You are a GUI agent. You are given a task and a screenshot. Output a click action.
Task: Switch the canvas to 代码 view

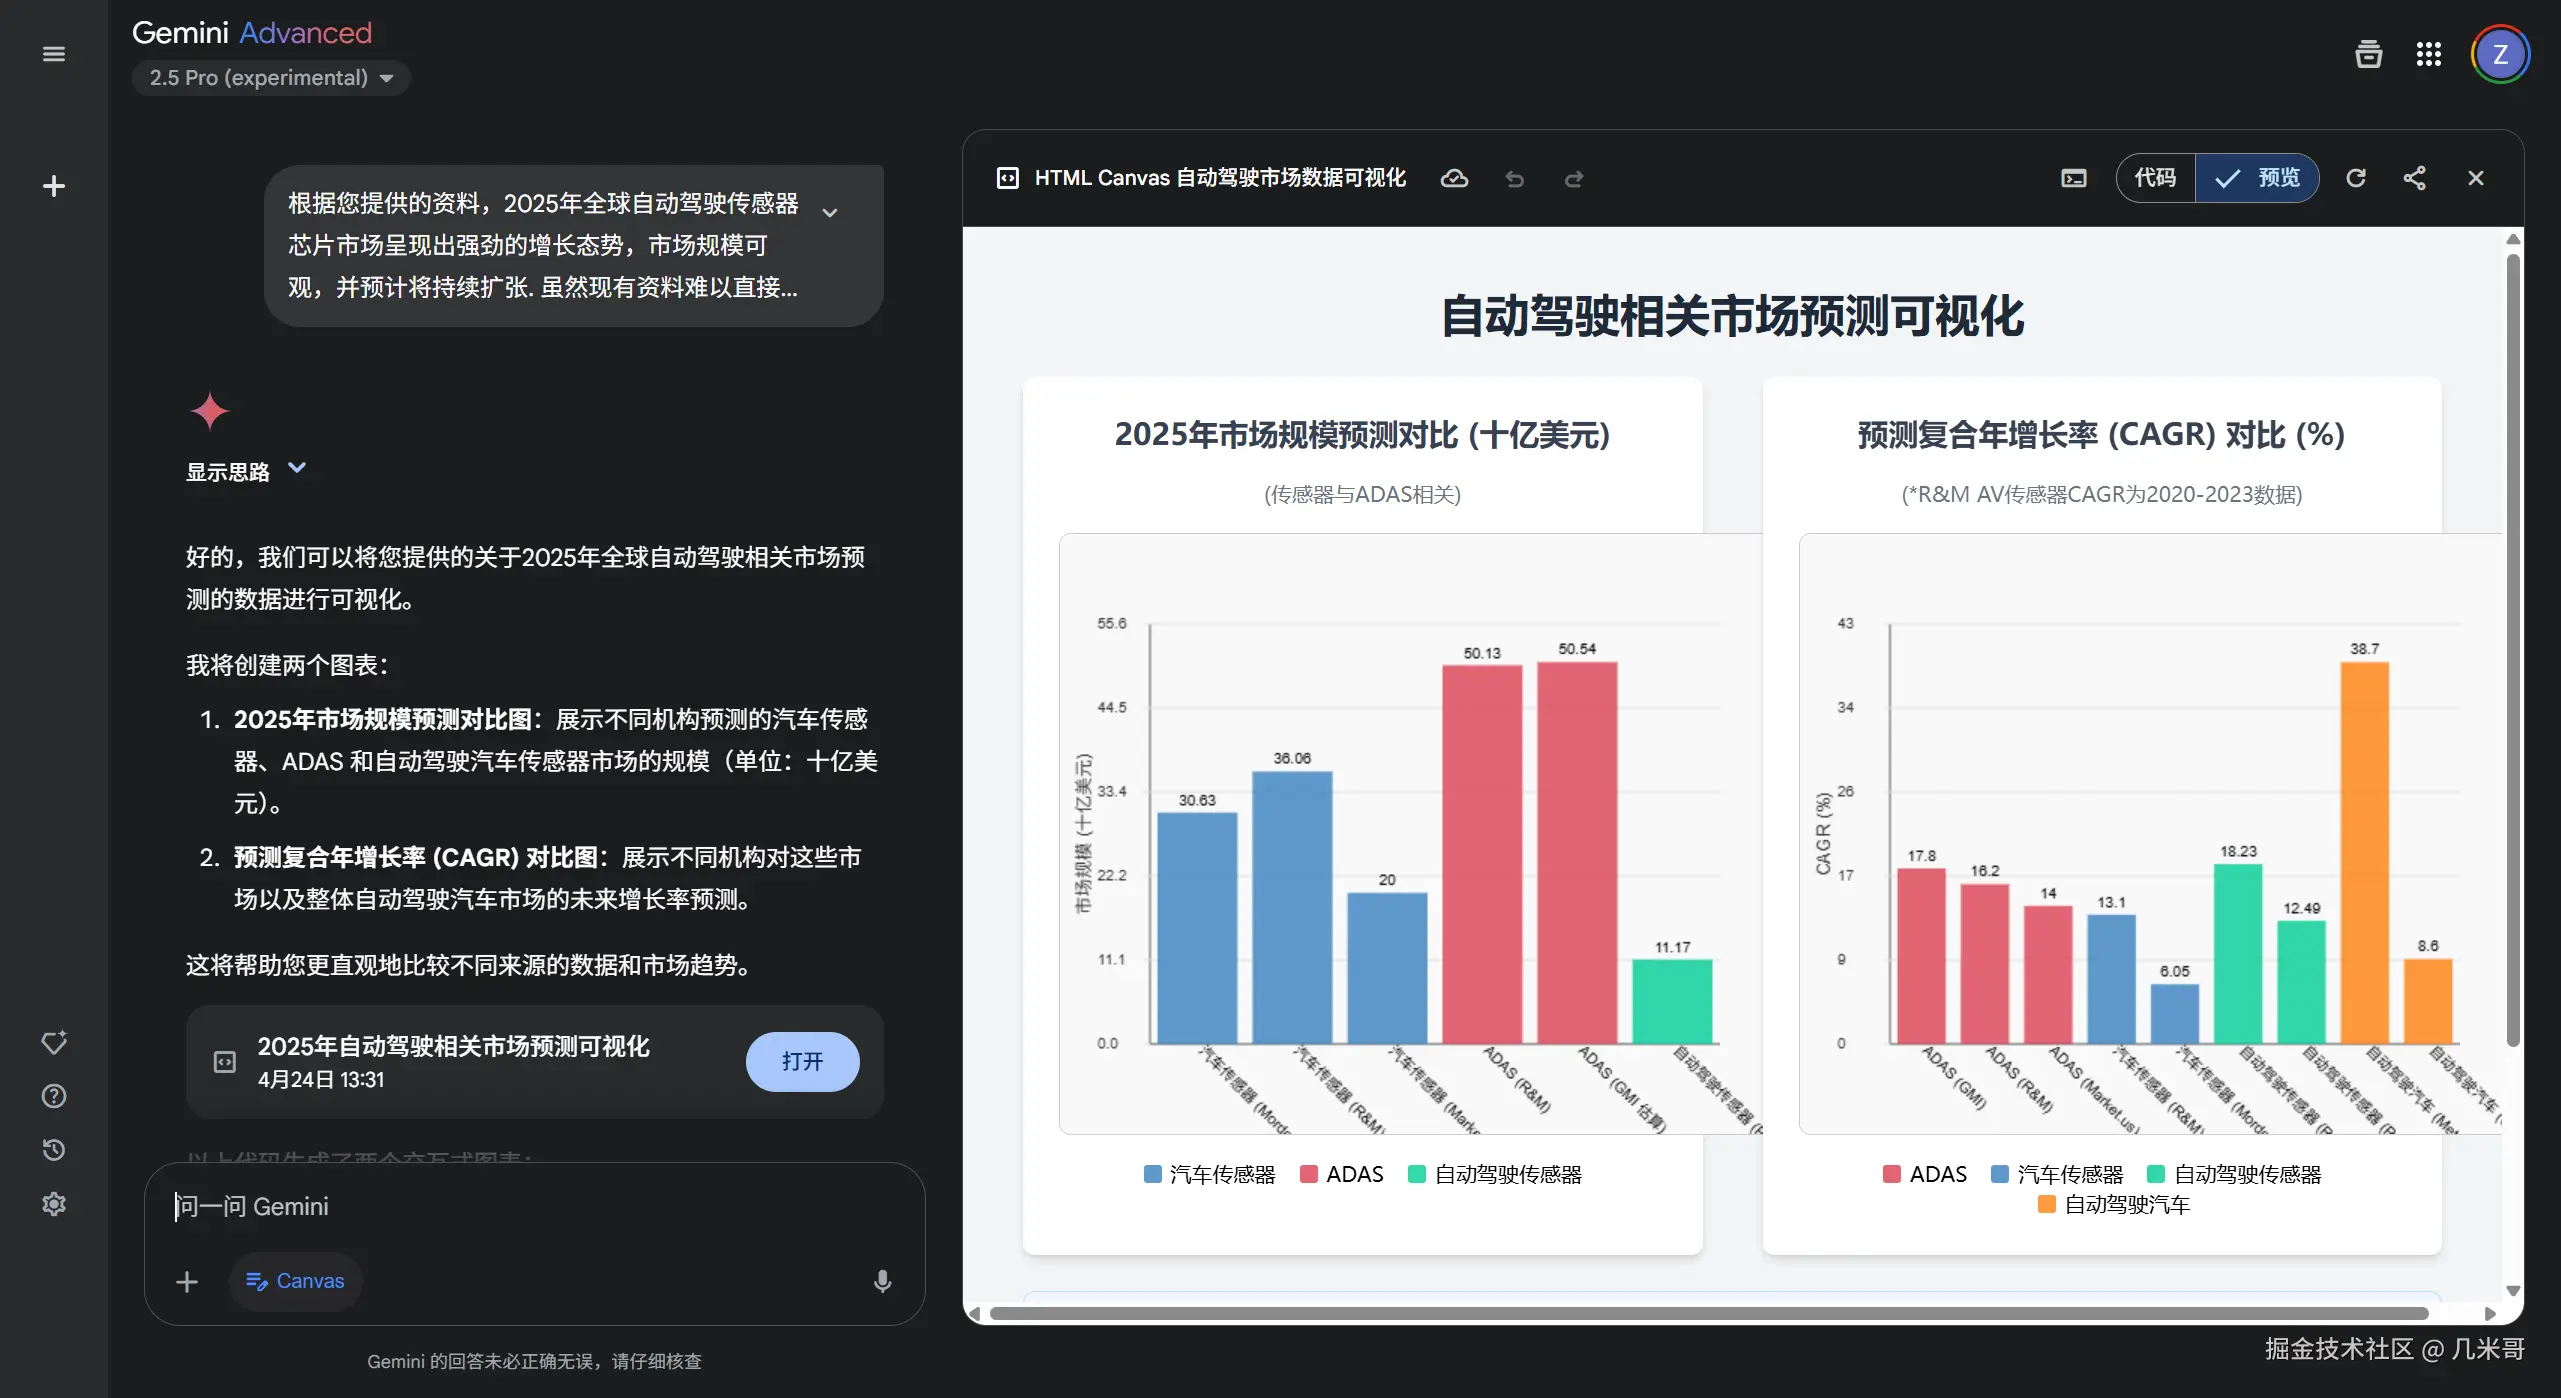pos(2155,177)
